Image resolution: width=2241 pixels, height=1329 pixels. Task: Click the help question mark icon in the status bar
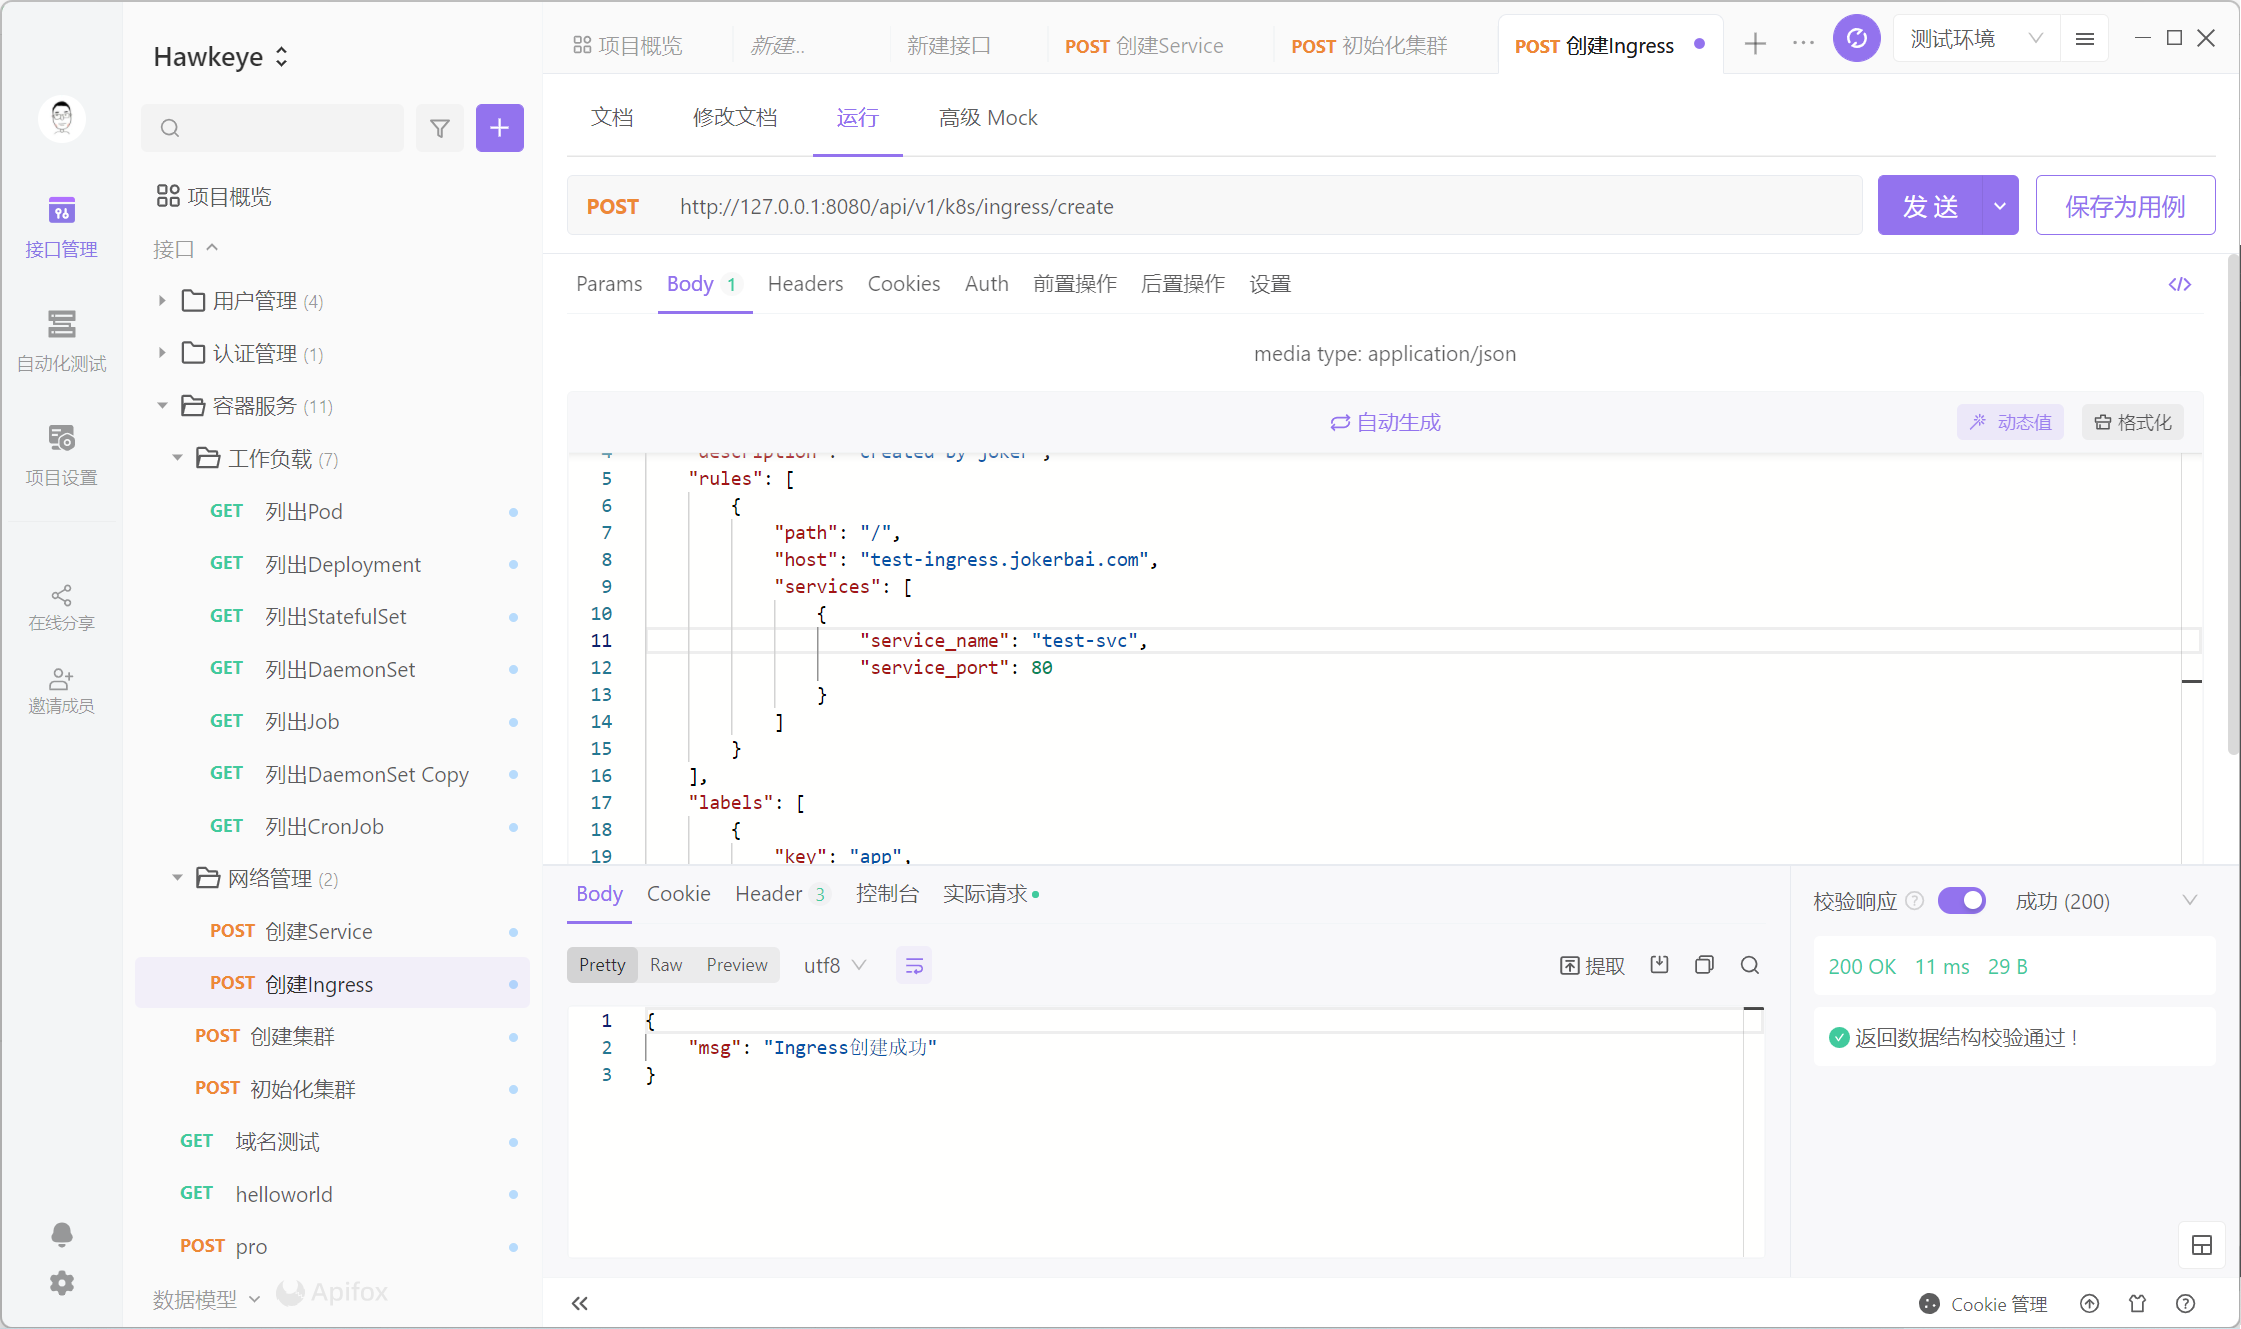pos(2186,1303)
